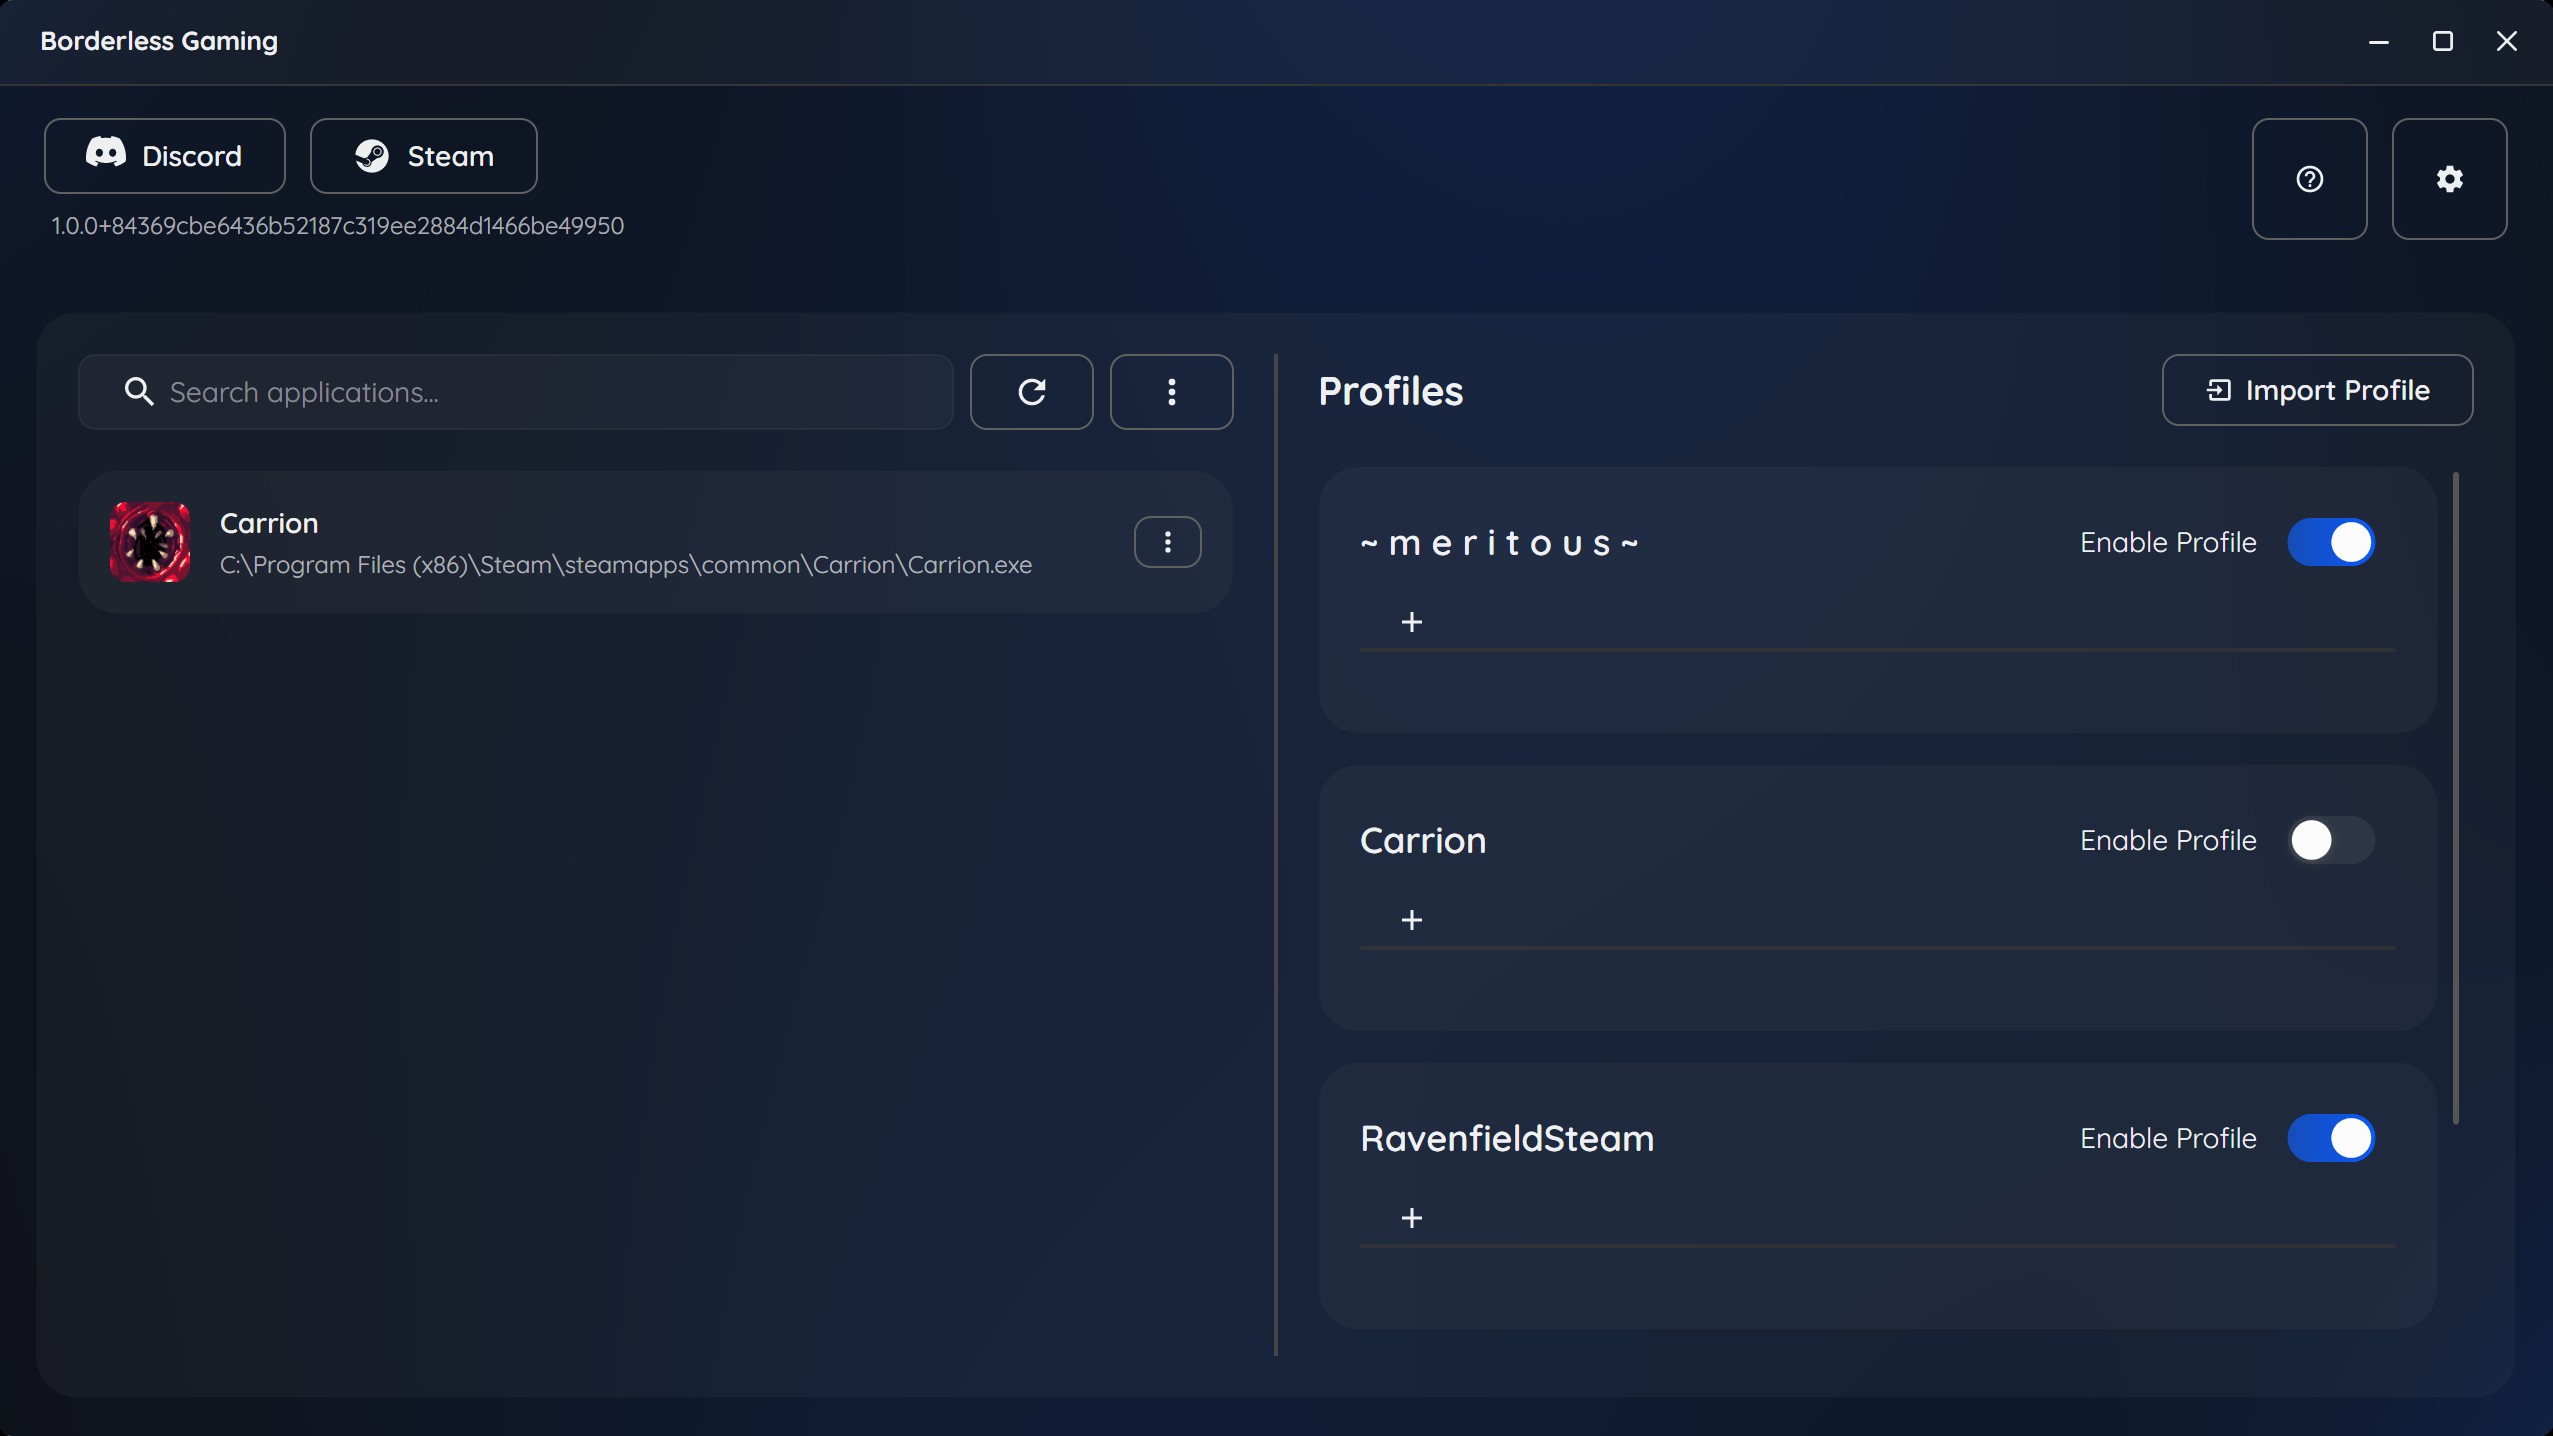Open settings via the gear icon
The image size is (2553, 1436).
(x=2449, y=179)
